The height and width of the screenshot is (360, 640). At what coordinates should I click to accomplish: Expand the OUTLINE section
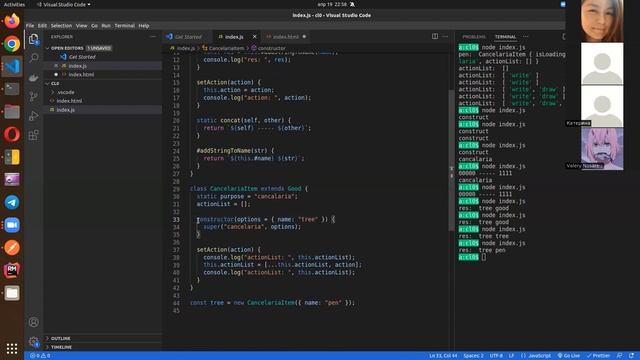pos(103,338)
